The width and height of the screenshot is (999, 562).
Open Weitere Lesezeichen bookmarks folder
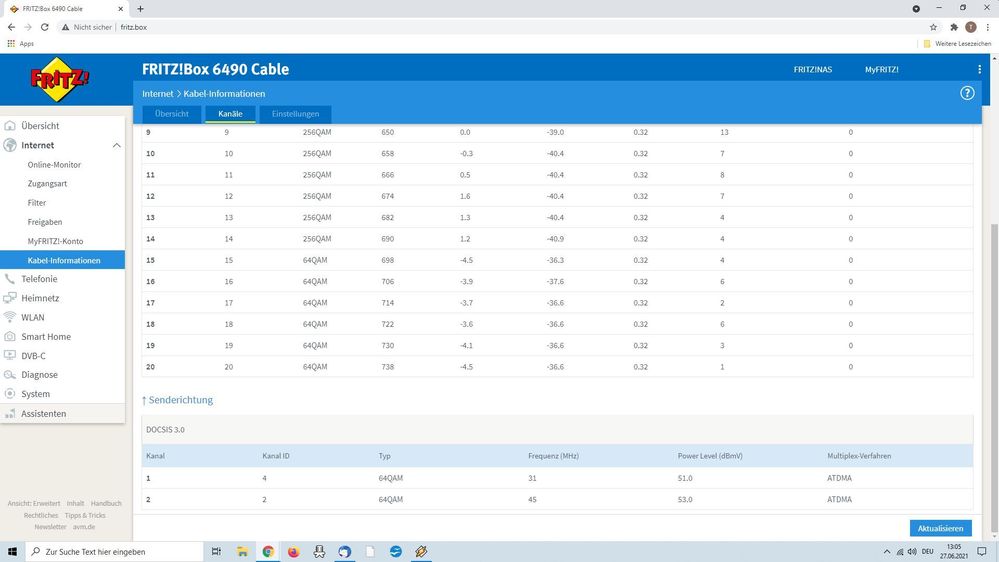coord(957,44)
